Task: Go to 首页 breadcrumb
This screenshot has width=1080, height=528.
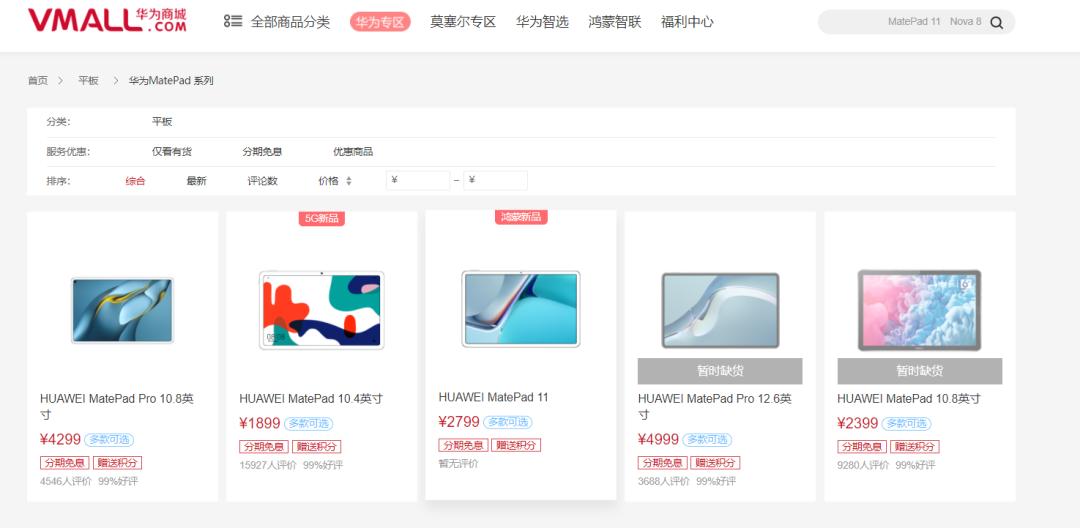Action: point(38,81)
